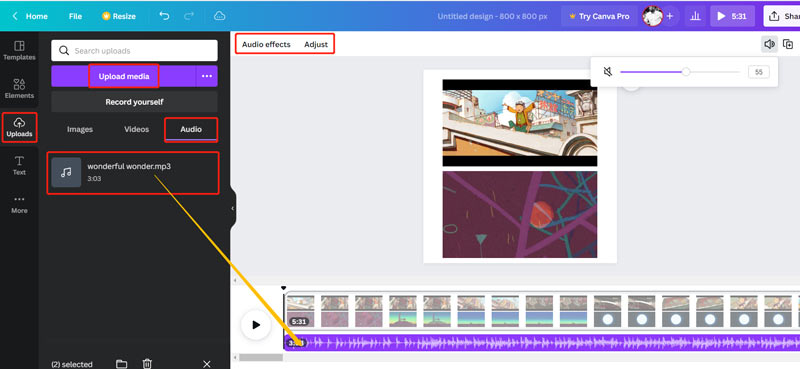Screen dimensions: 800x369
Task: Click the cloud save status icon
Action: [219, 16]
